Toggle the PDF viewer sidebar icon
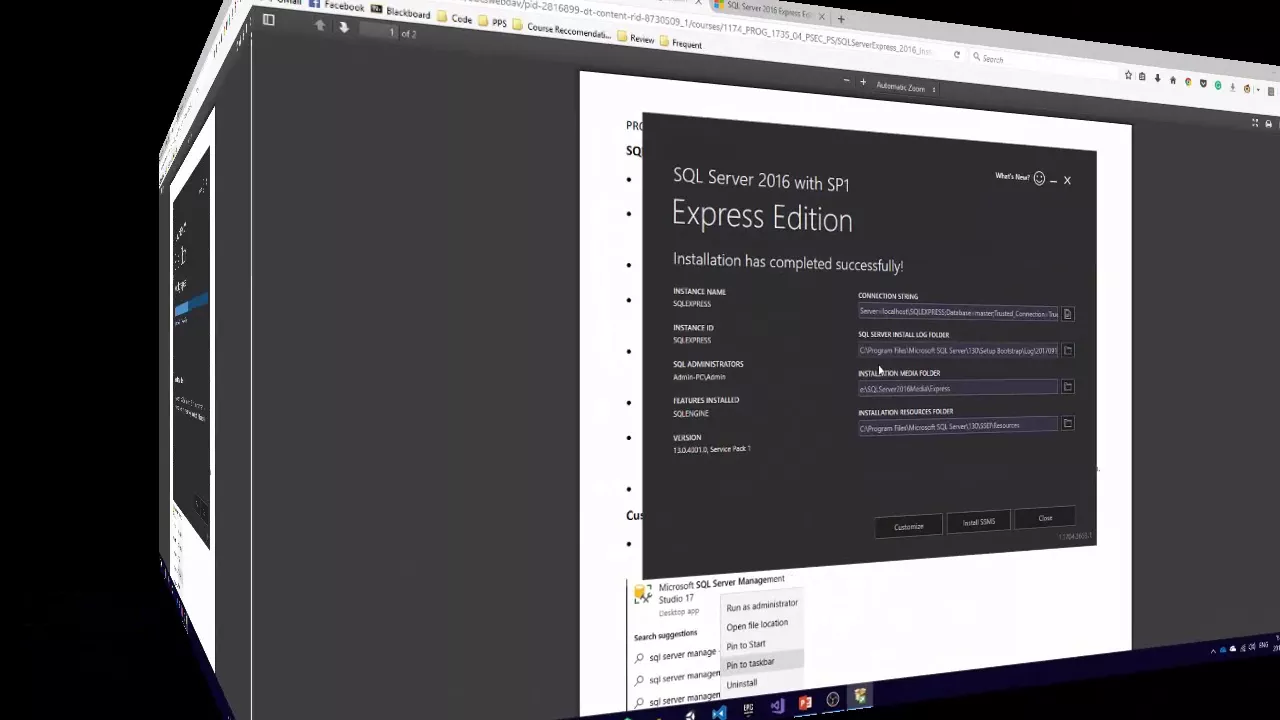This screenshot has height=720, width=1280. pos(268,19)
